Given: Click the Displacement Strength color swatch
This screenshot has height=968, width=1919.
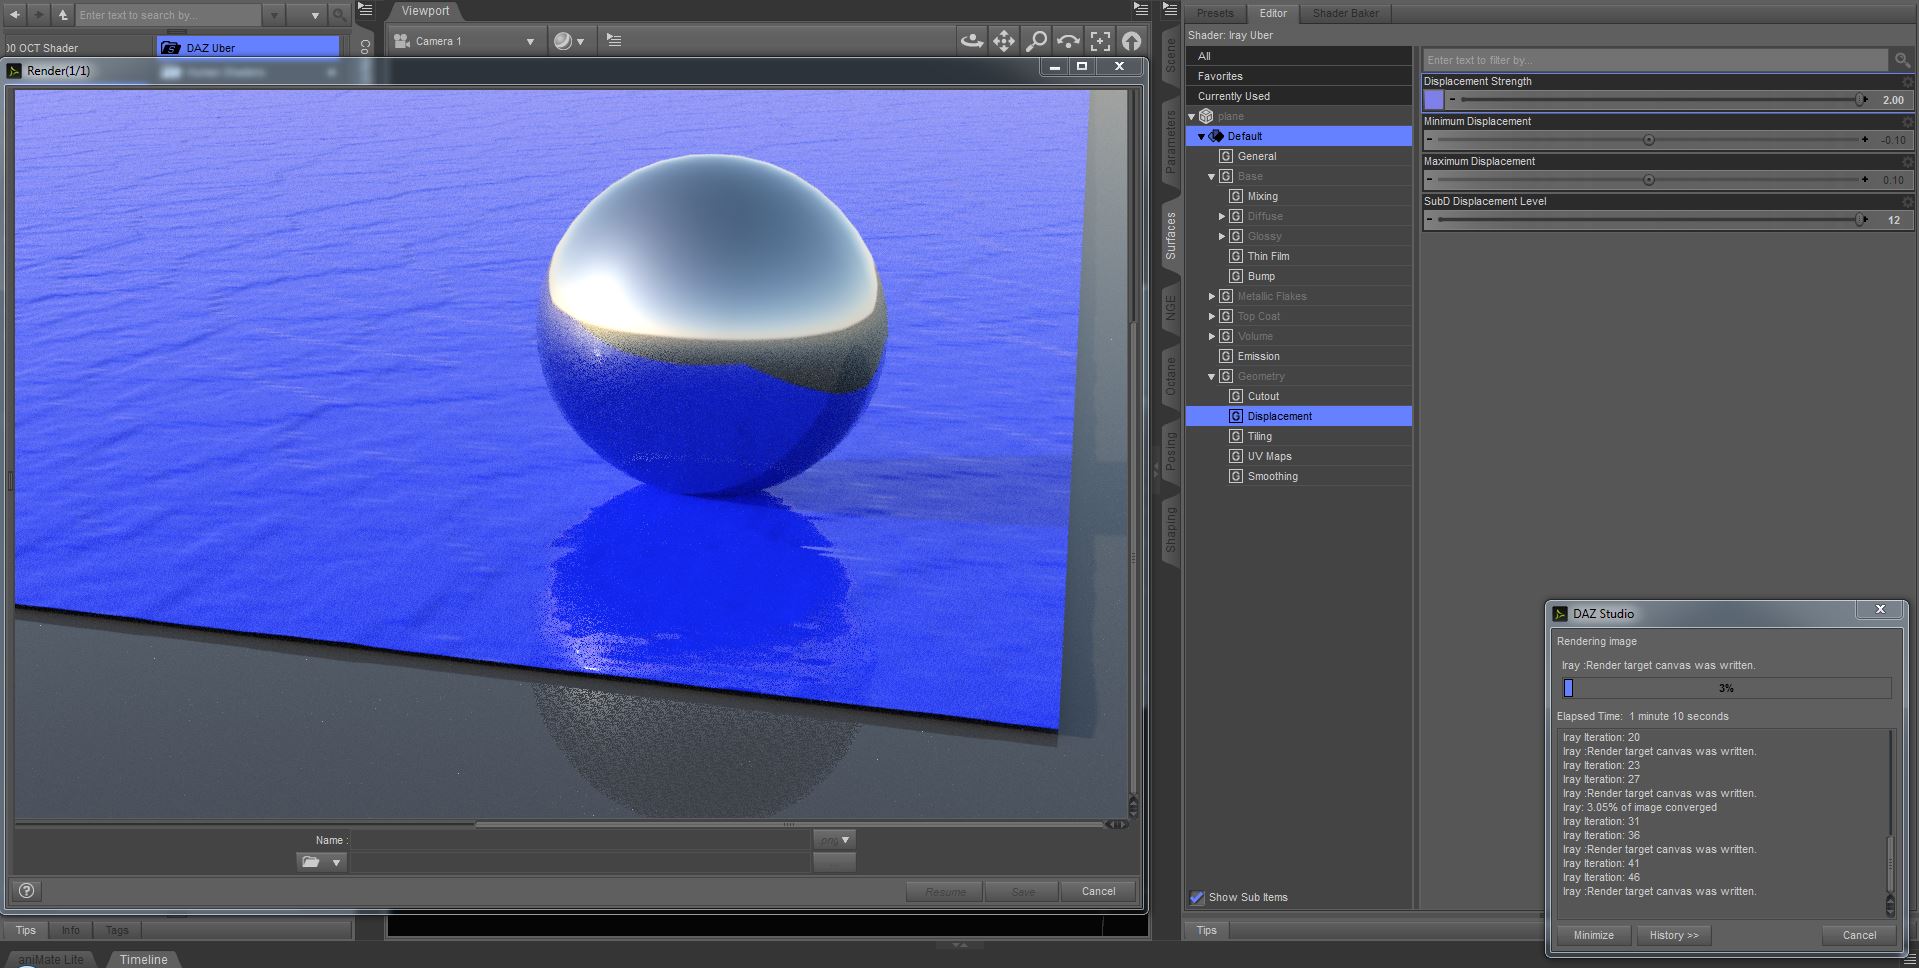Looking at the screenshot, I should (x=1434, y=100).
